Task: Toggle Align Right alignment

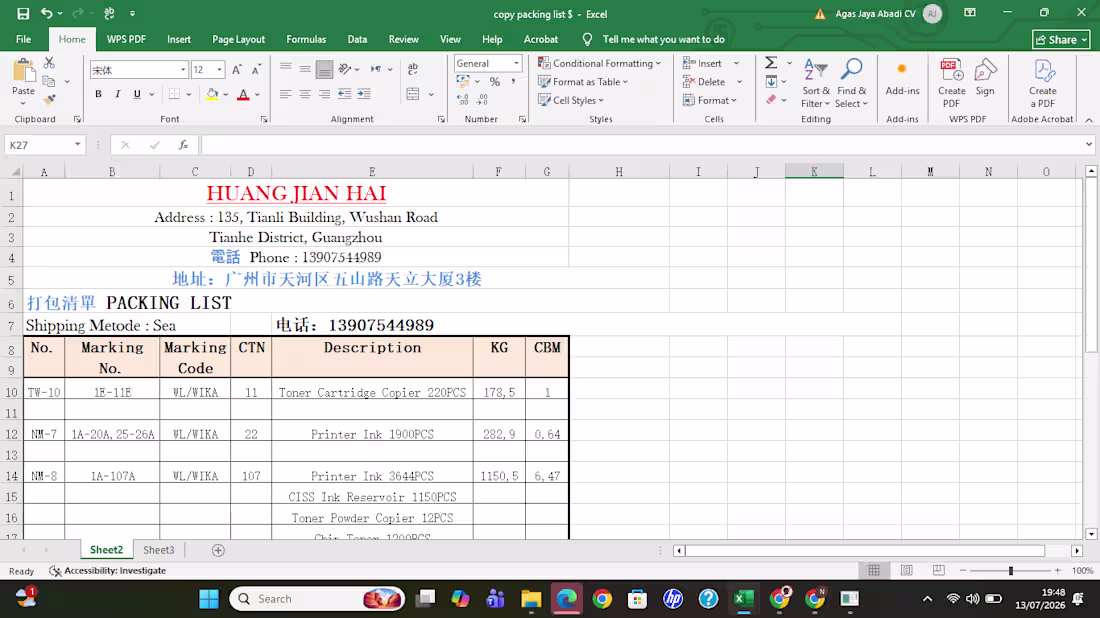Action: (324, 94)
